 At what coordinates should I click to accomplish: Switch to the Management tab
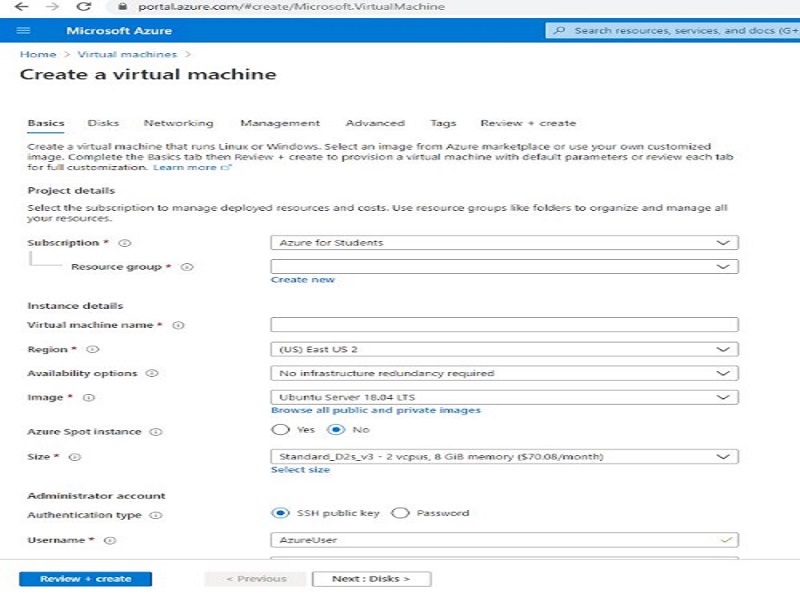[280, 123]
